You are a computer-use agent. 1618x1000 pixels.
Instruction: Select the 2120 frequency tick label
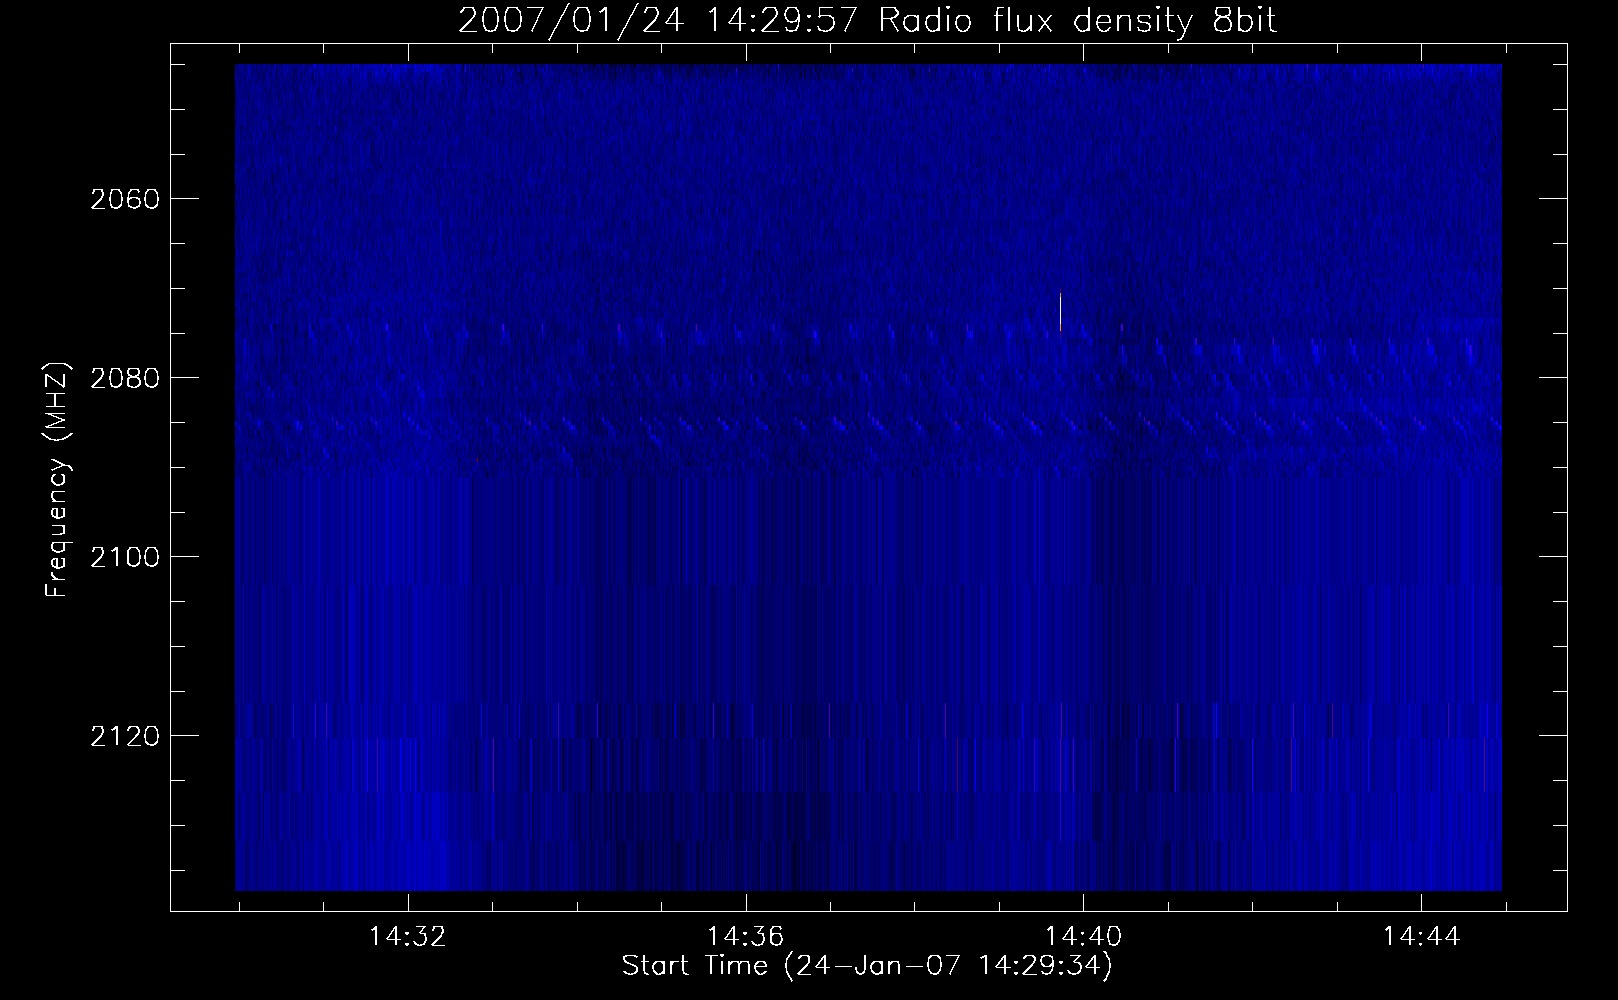pos(124,736)
